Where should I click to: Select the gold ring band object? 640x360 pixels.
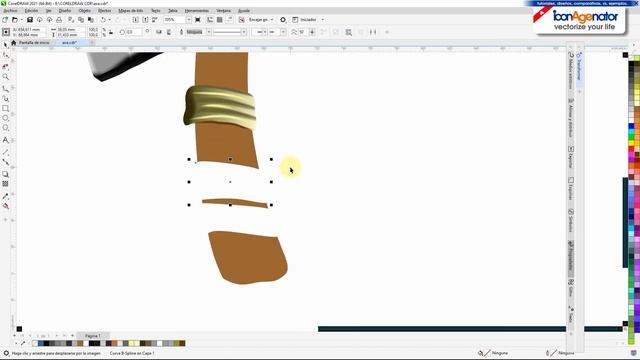220,107
